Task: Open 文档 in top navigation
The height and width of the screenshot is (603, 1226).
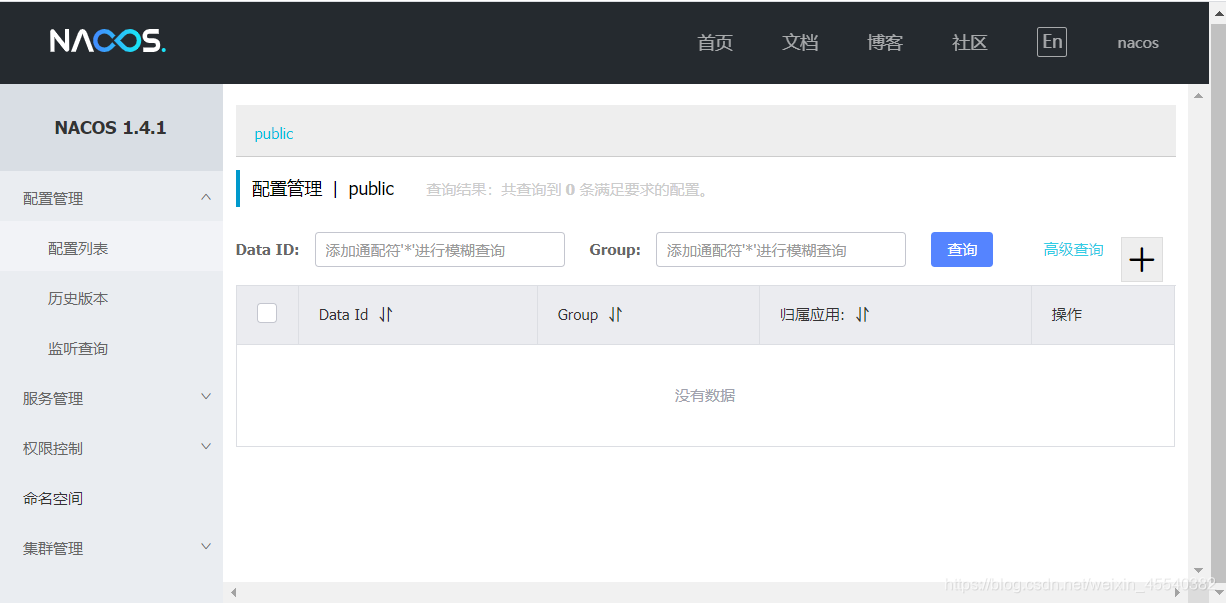Action: click(800, 43)
